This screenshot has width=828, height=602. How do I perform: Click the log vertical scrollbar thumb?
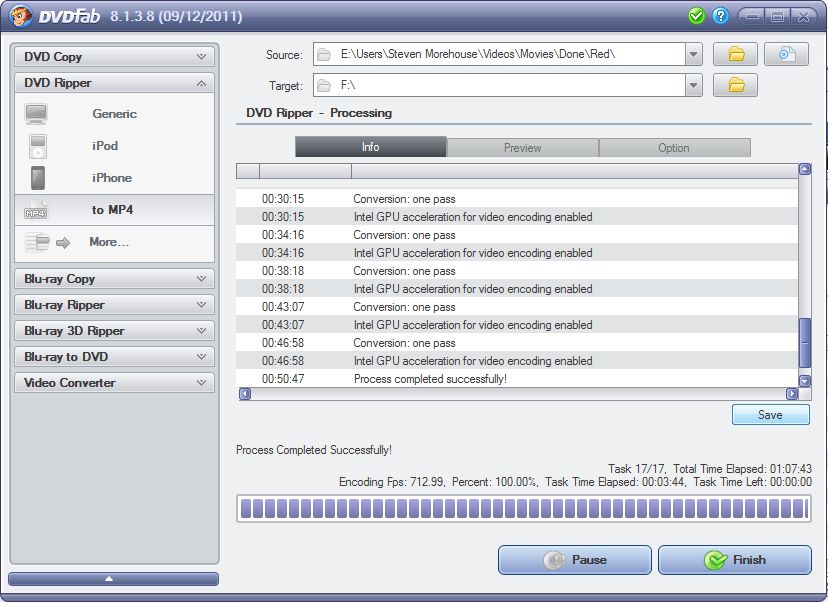click(805, 343)
